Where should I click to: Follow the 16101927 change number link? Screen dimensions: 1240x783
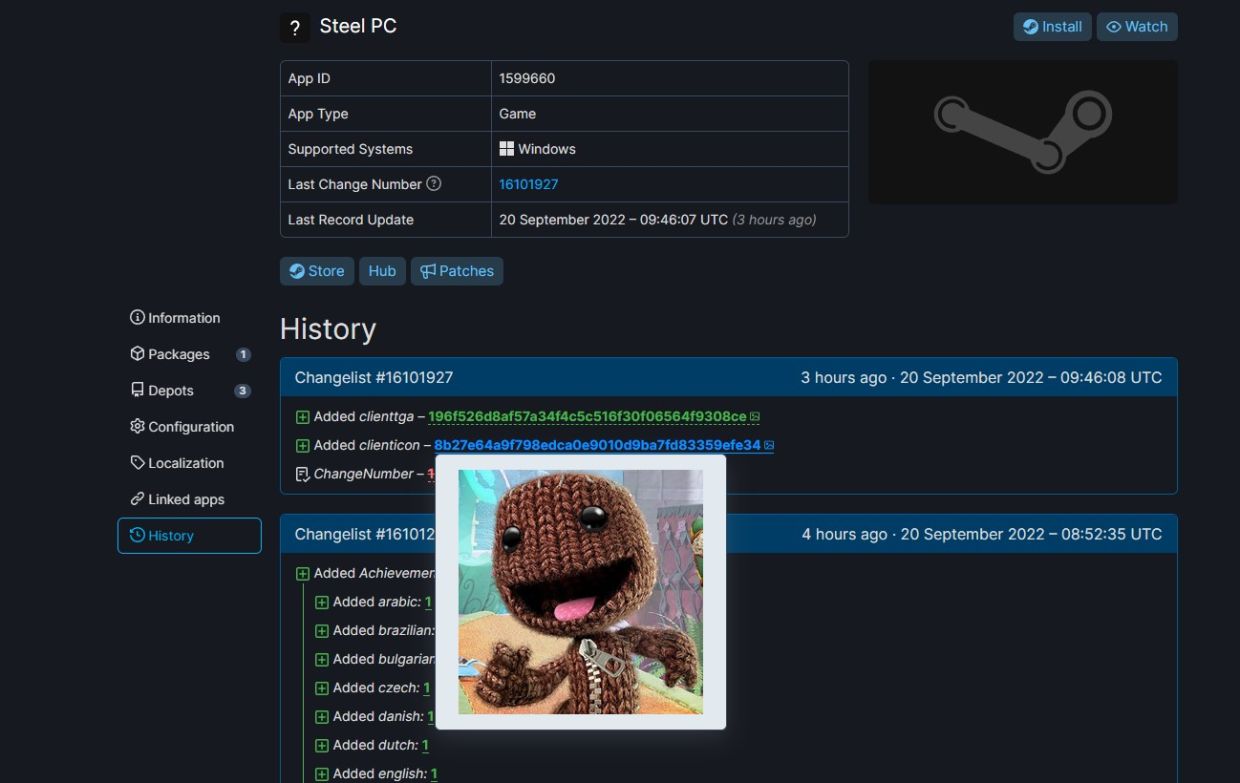[x=528, y=184]
